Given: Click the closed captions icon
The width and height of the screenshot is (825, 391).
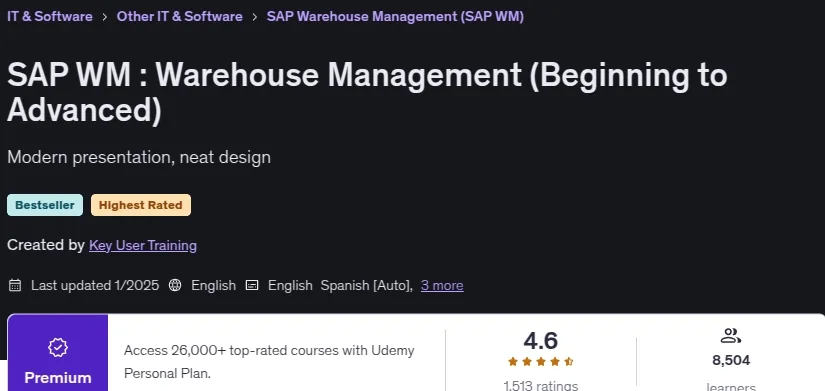Looking at the screenshot, I should pyautogui.click(x=252, y=285).
